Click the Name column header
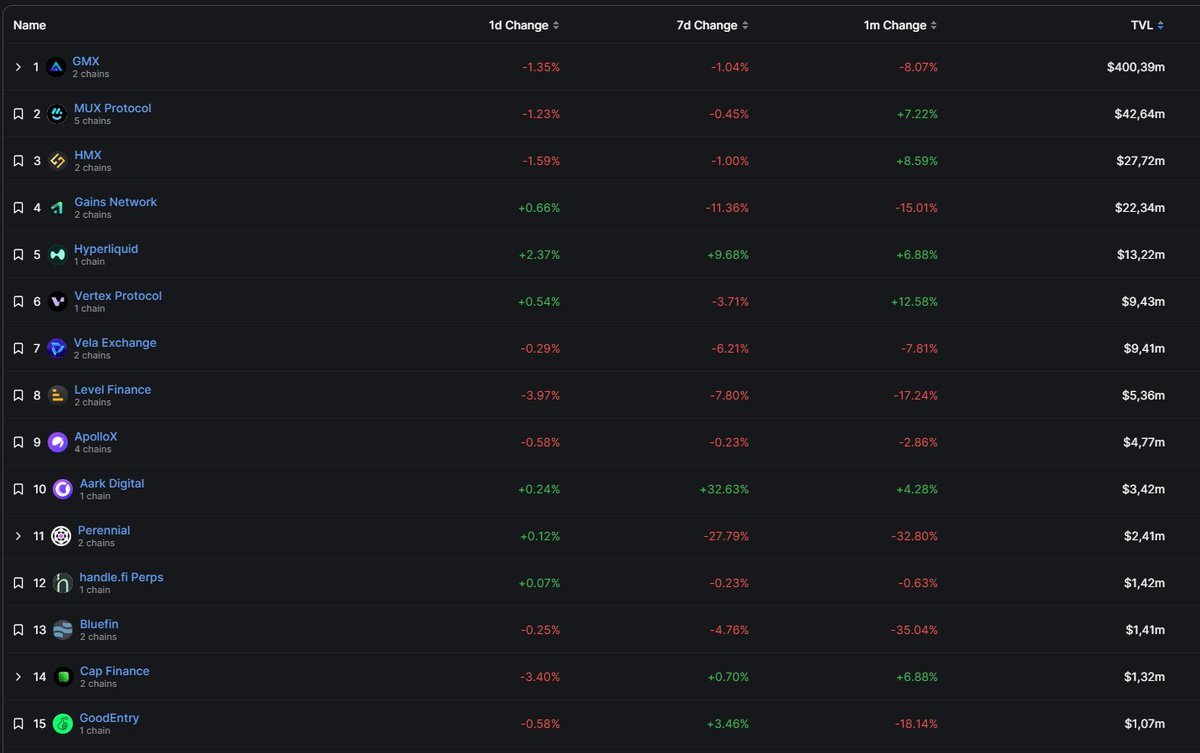 tap(30, 25)
